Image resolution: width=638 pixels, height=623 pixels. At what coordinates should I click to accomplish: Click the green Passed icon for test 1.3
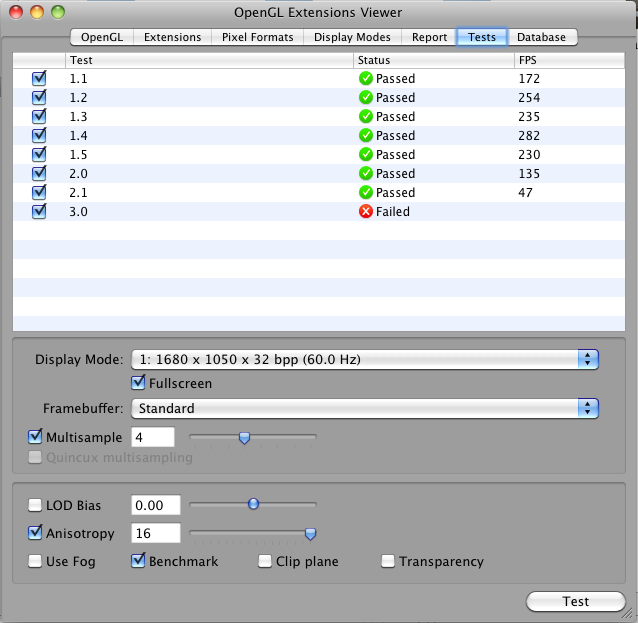point(366,116)
